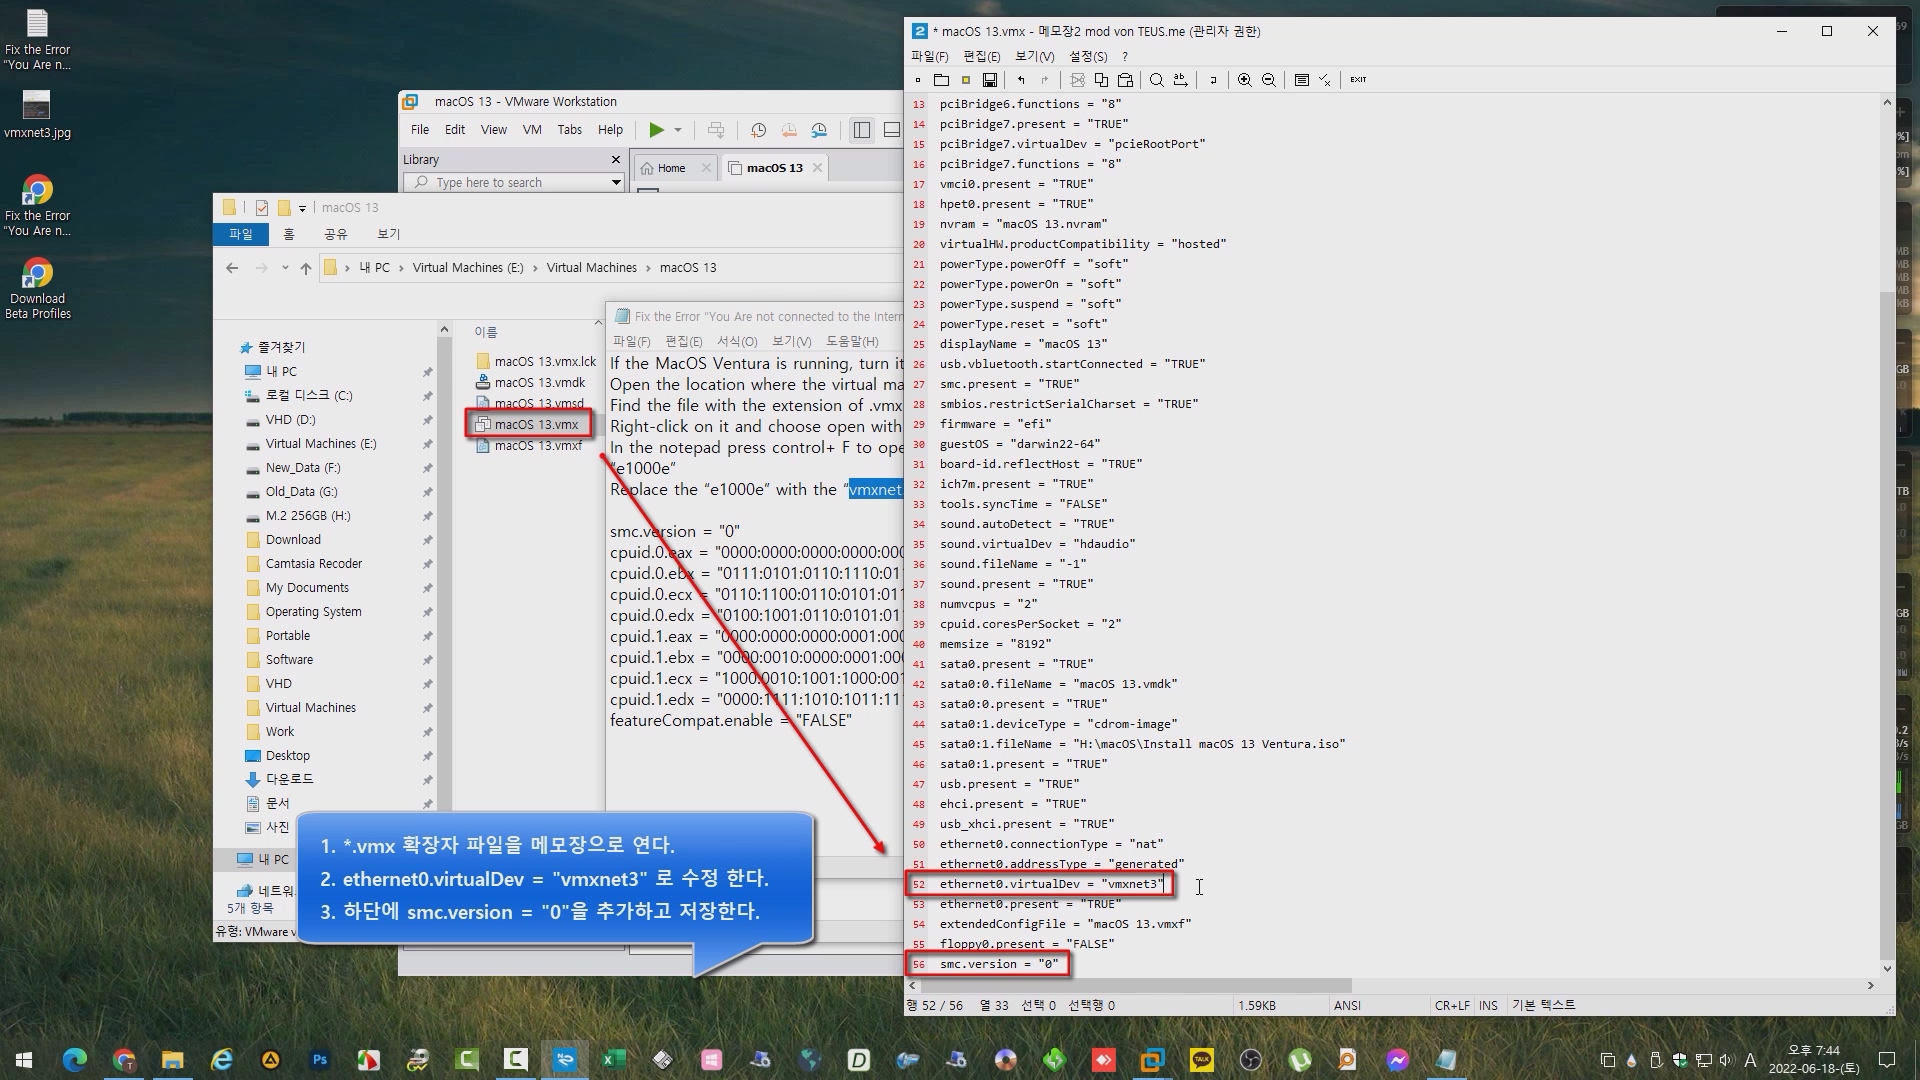The width and height of the screenshot is (1920, 1080).
Task: Switch to the macOS 13 tab in VMware
Action: (775, 168)
